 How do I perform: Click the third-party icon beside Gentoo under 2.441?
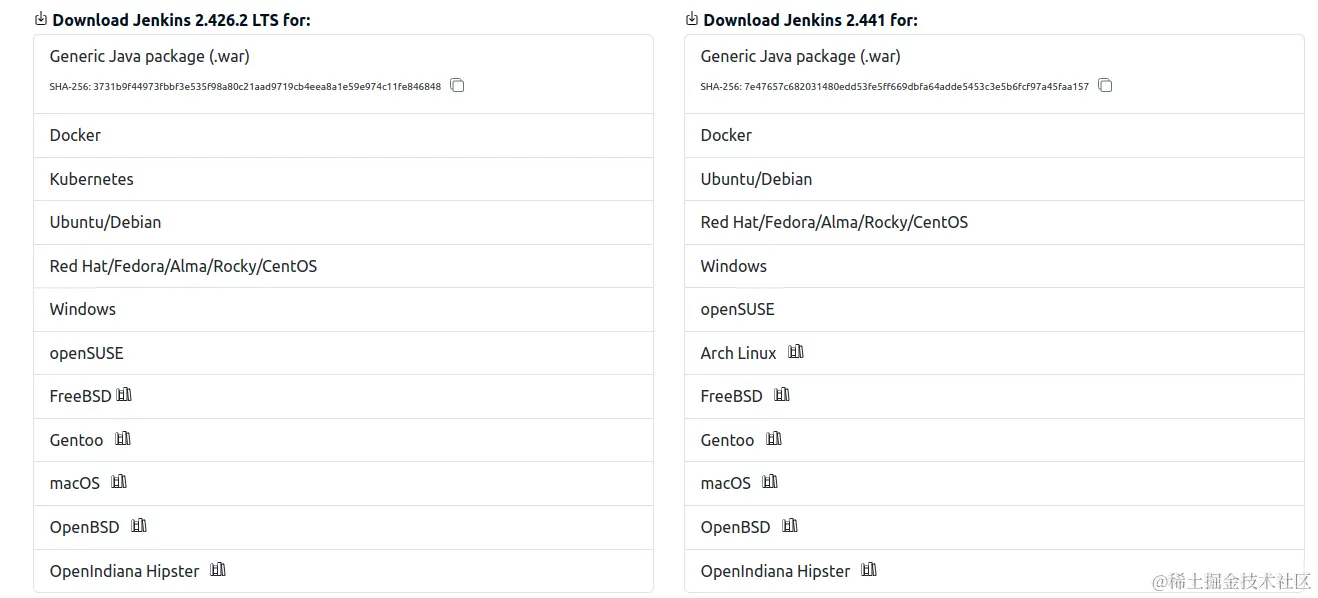(774, 438)
